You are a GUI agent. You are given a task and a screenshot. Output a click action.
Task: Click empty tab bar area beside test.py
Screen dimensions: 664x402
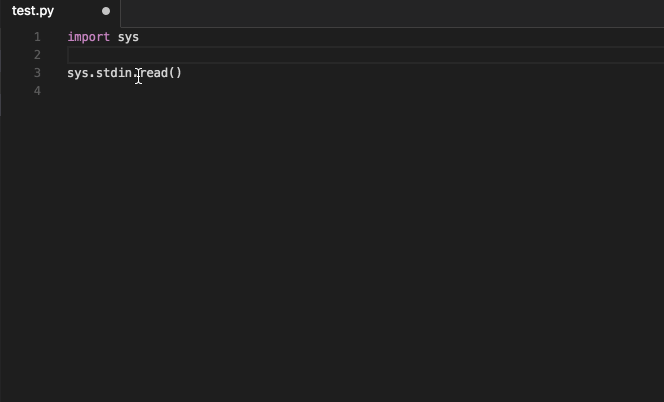(392, 14)
